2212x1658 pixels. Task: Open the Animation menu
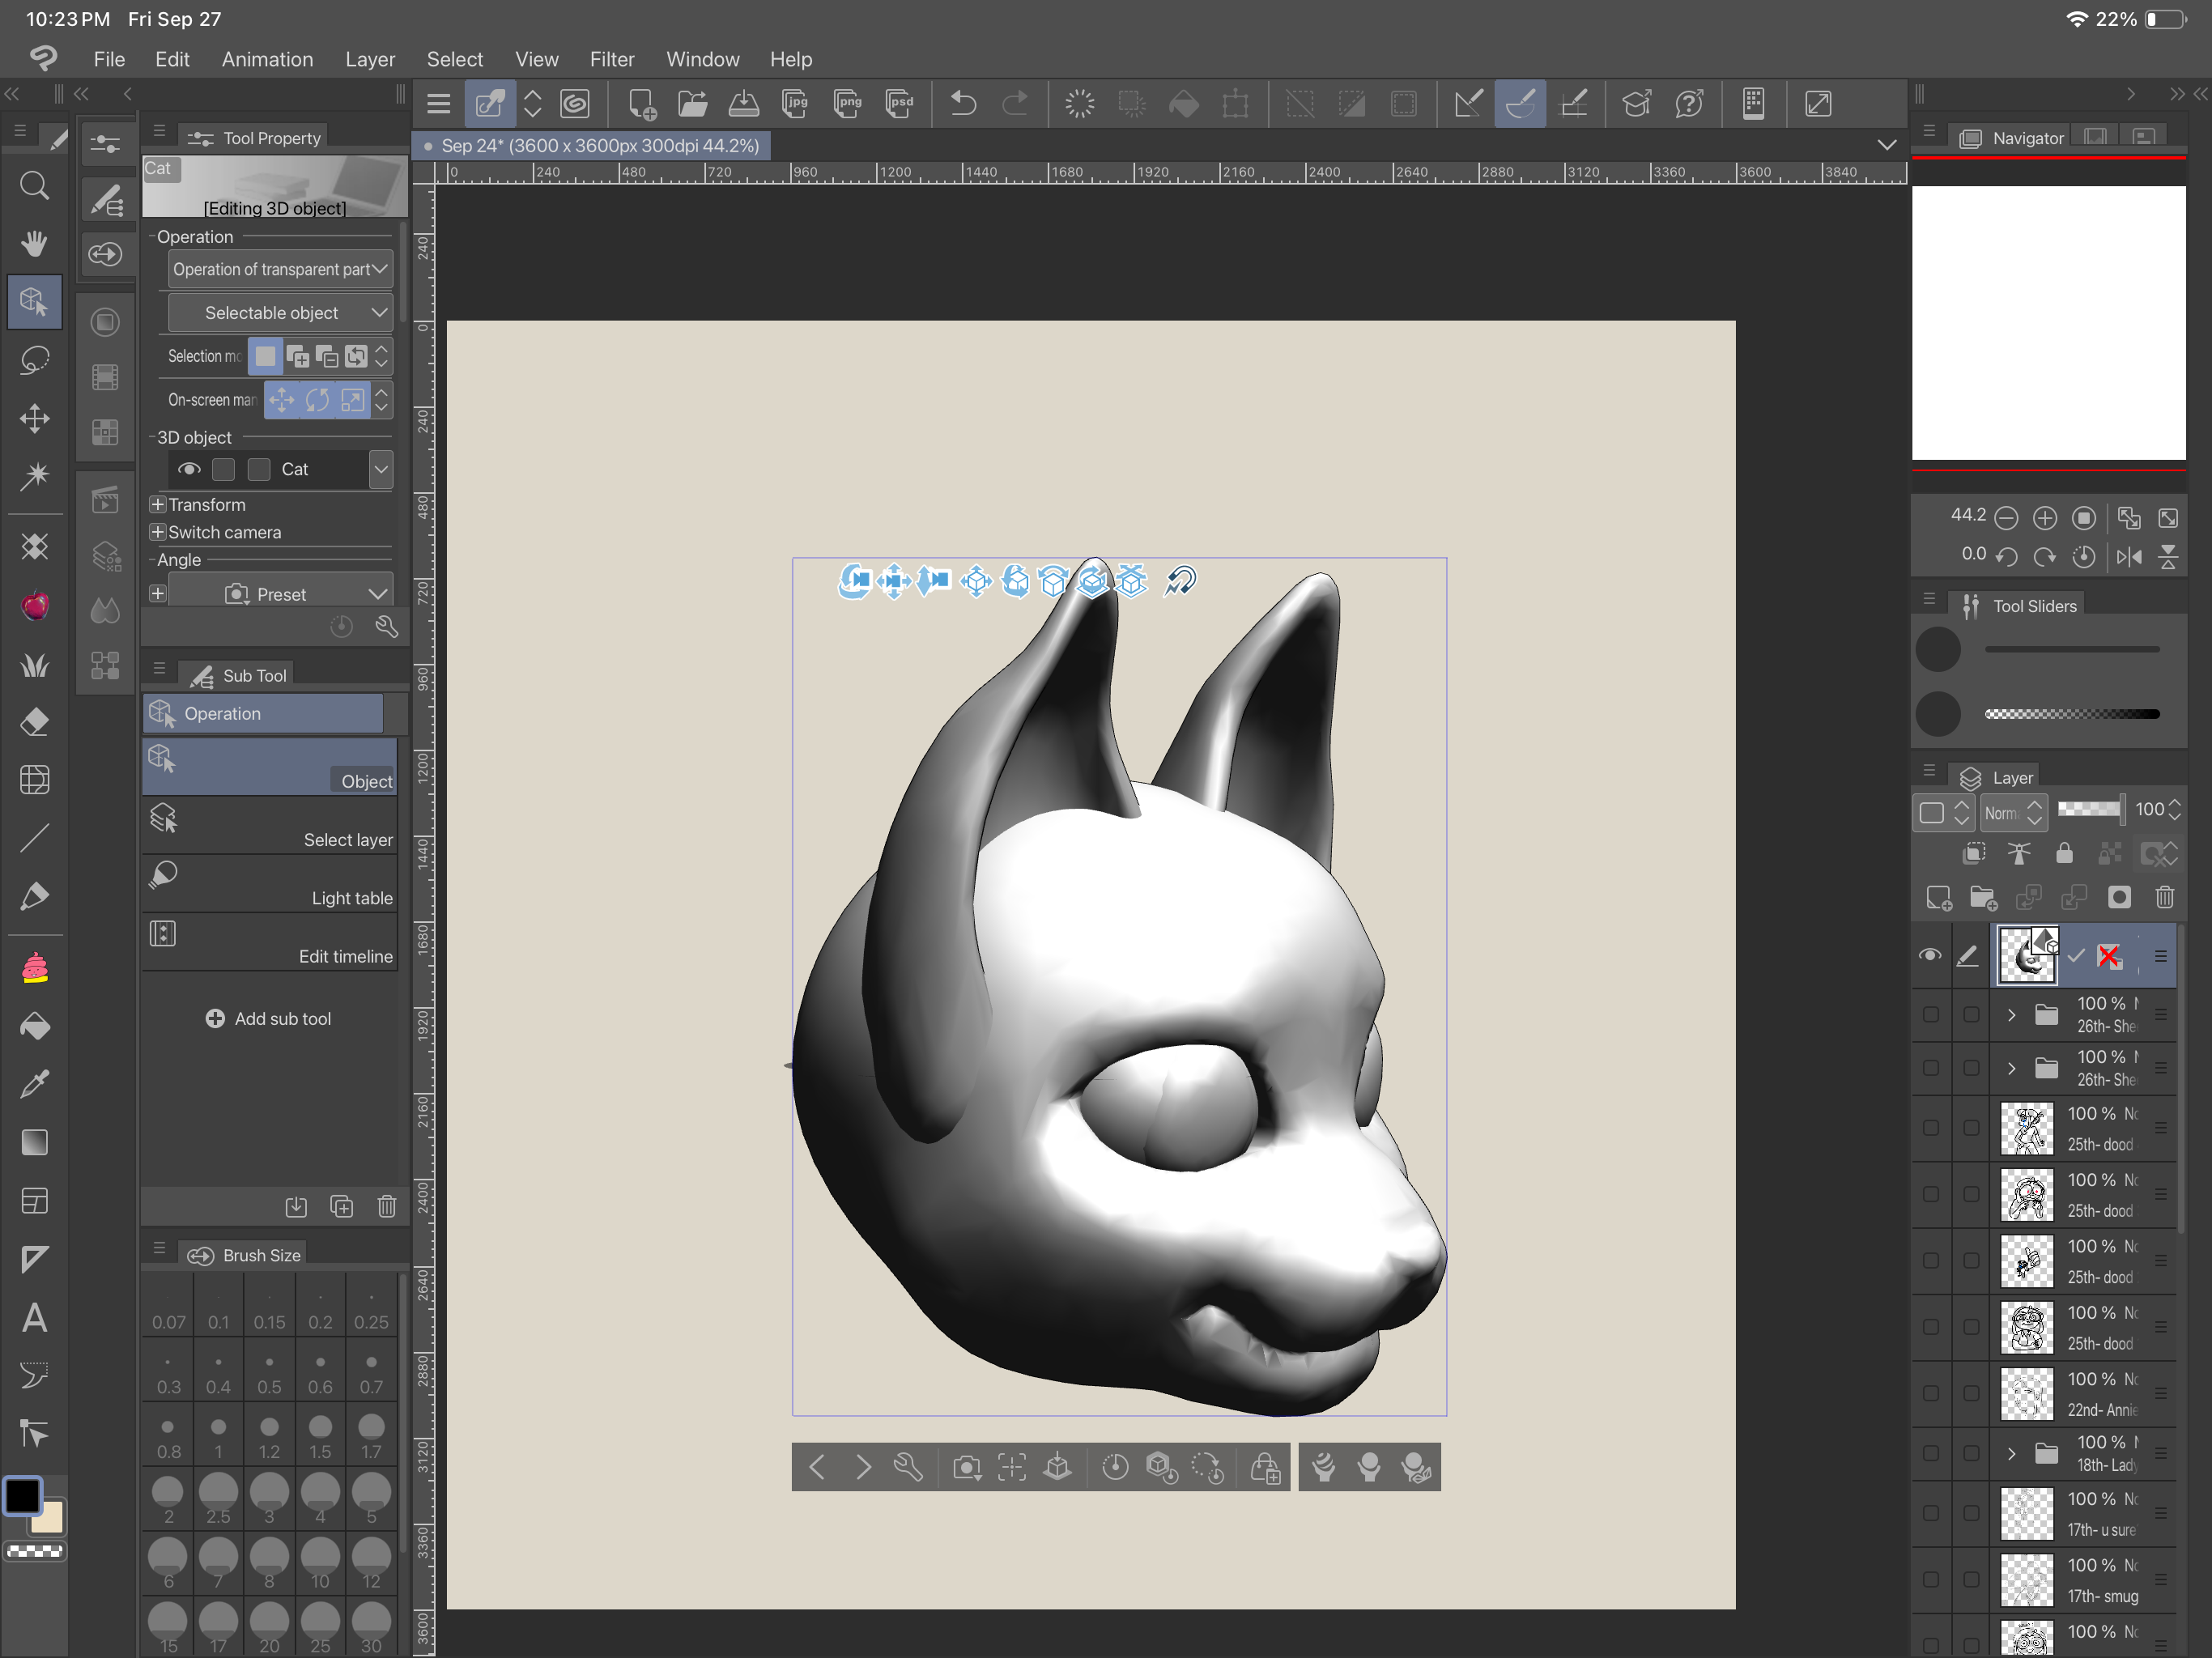267,59
